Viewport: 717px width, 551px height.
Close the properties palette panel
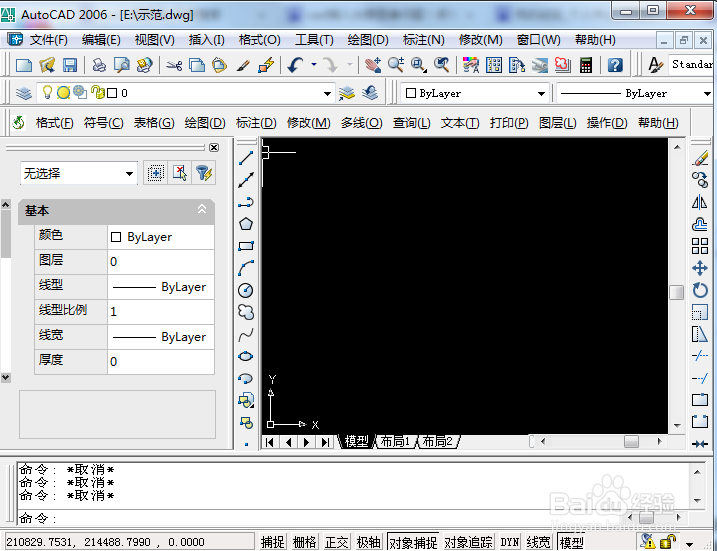[x=214, y=147]
